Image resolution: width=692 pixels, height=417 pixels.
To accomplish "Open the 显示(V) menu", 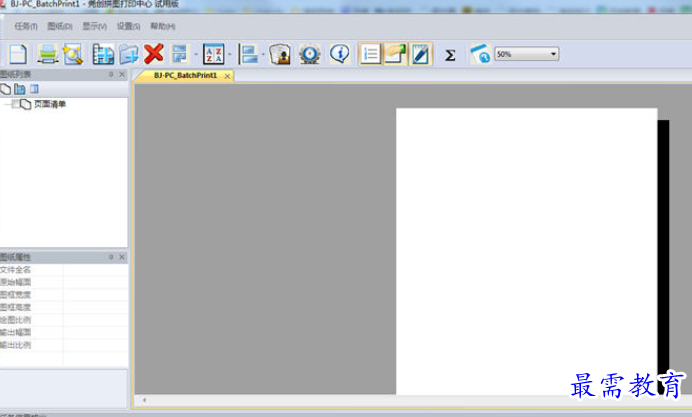I will point(94,26).
